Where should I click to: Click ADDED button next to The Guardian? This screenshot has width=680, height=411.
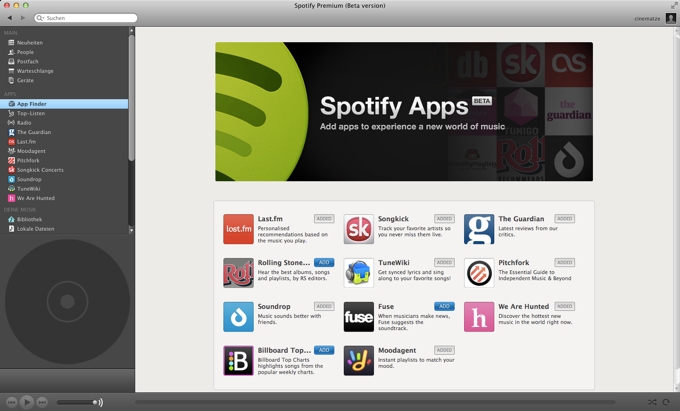click(x=565, y=219)
